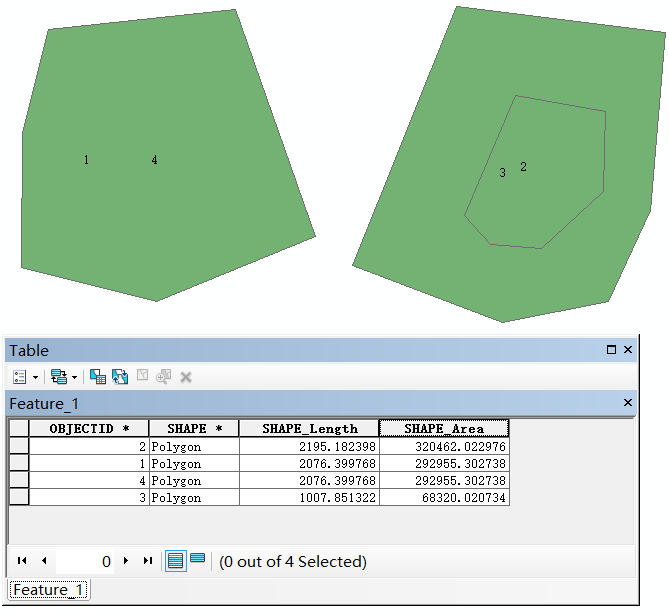
Task: Click the area cell 68320.020734
Action: pyautogui.click(x=444, y=498)
